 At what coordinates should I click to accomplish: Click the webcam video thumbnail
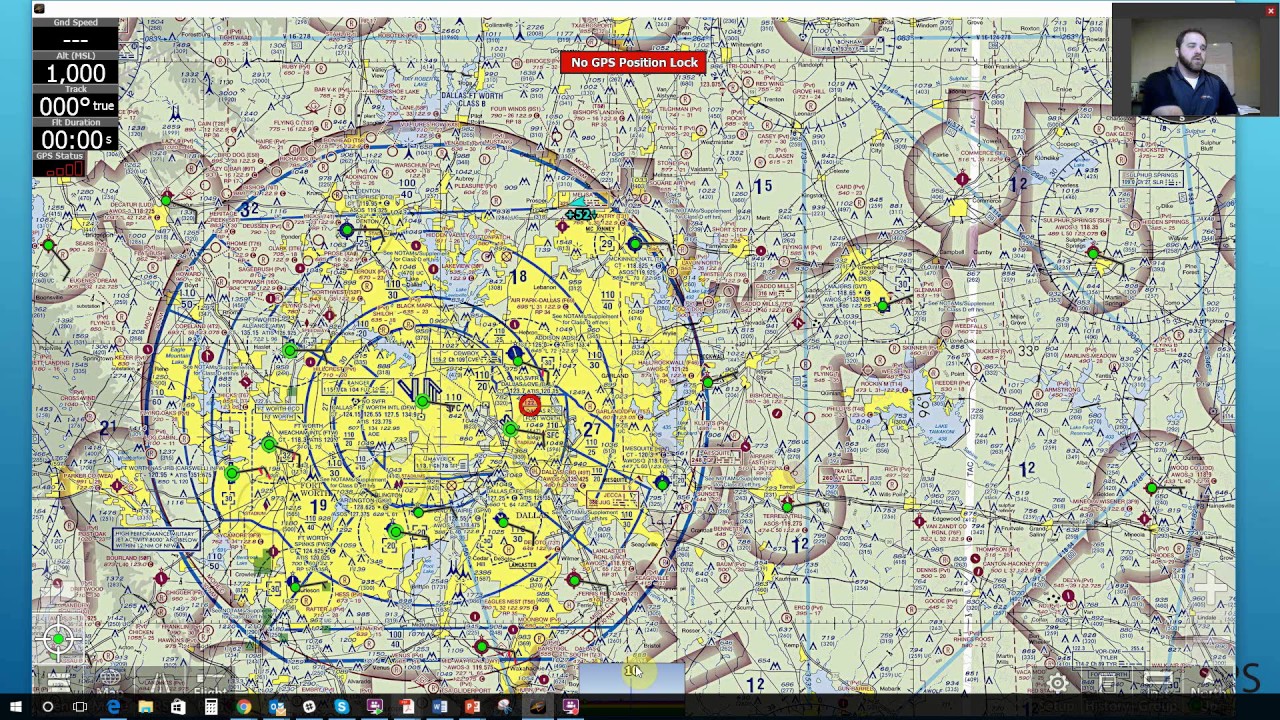pyautogui.click(x=1192, y=62)
